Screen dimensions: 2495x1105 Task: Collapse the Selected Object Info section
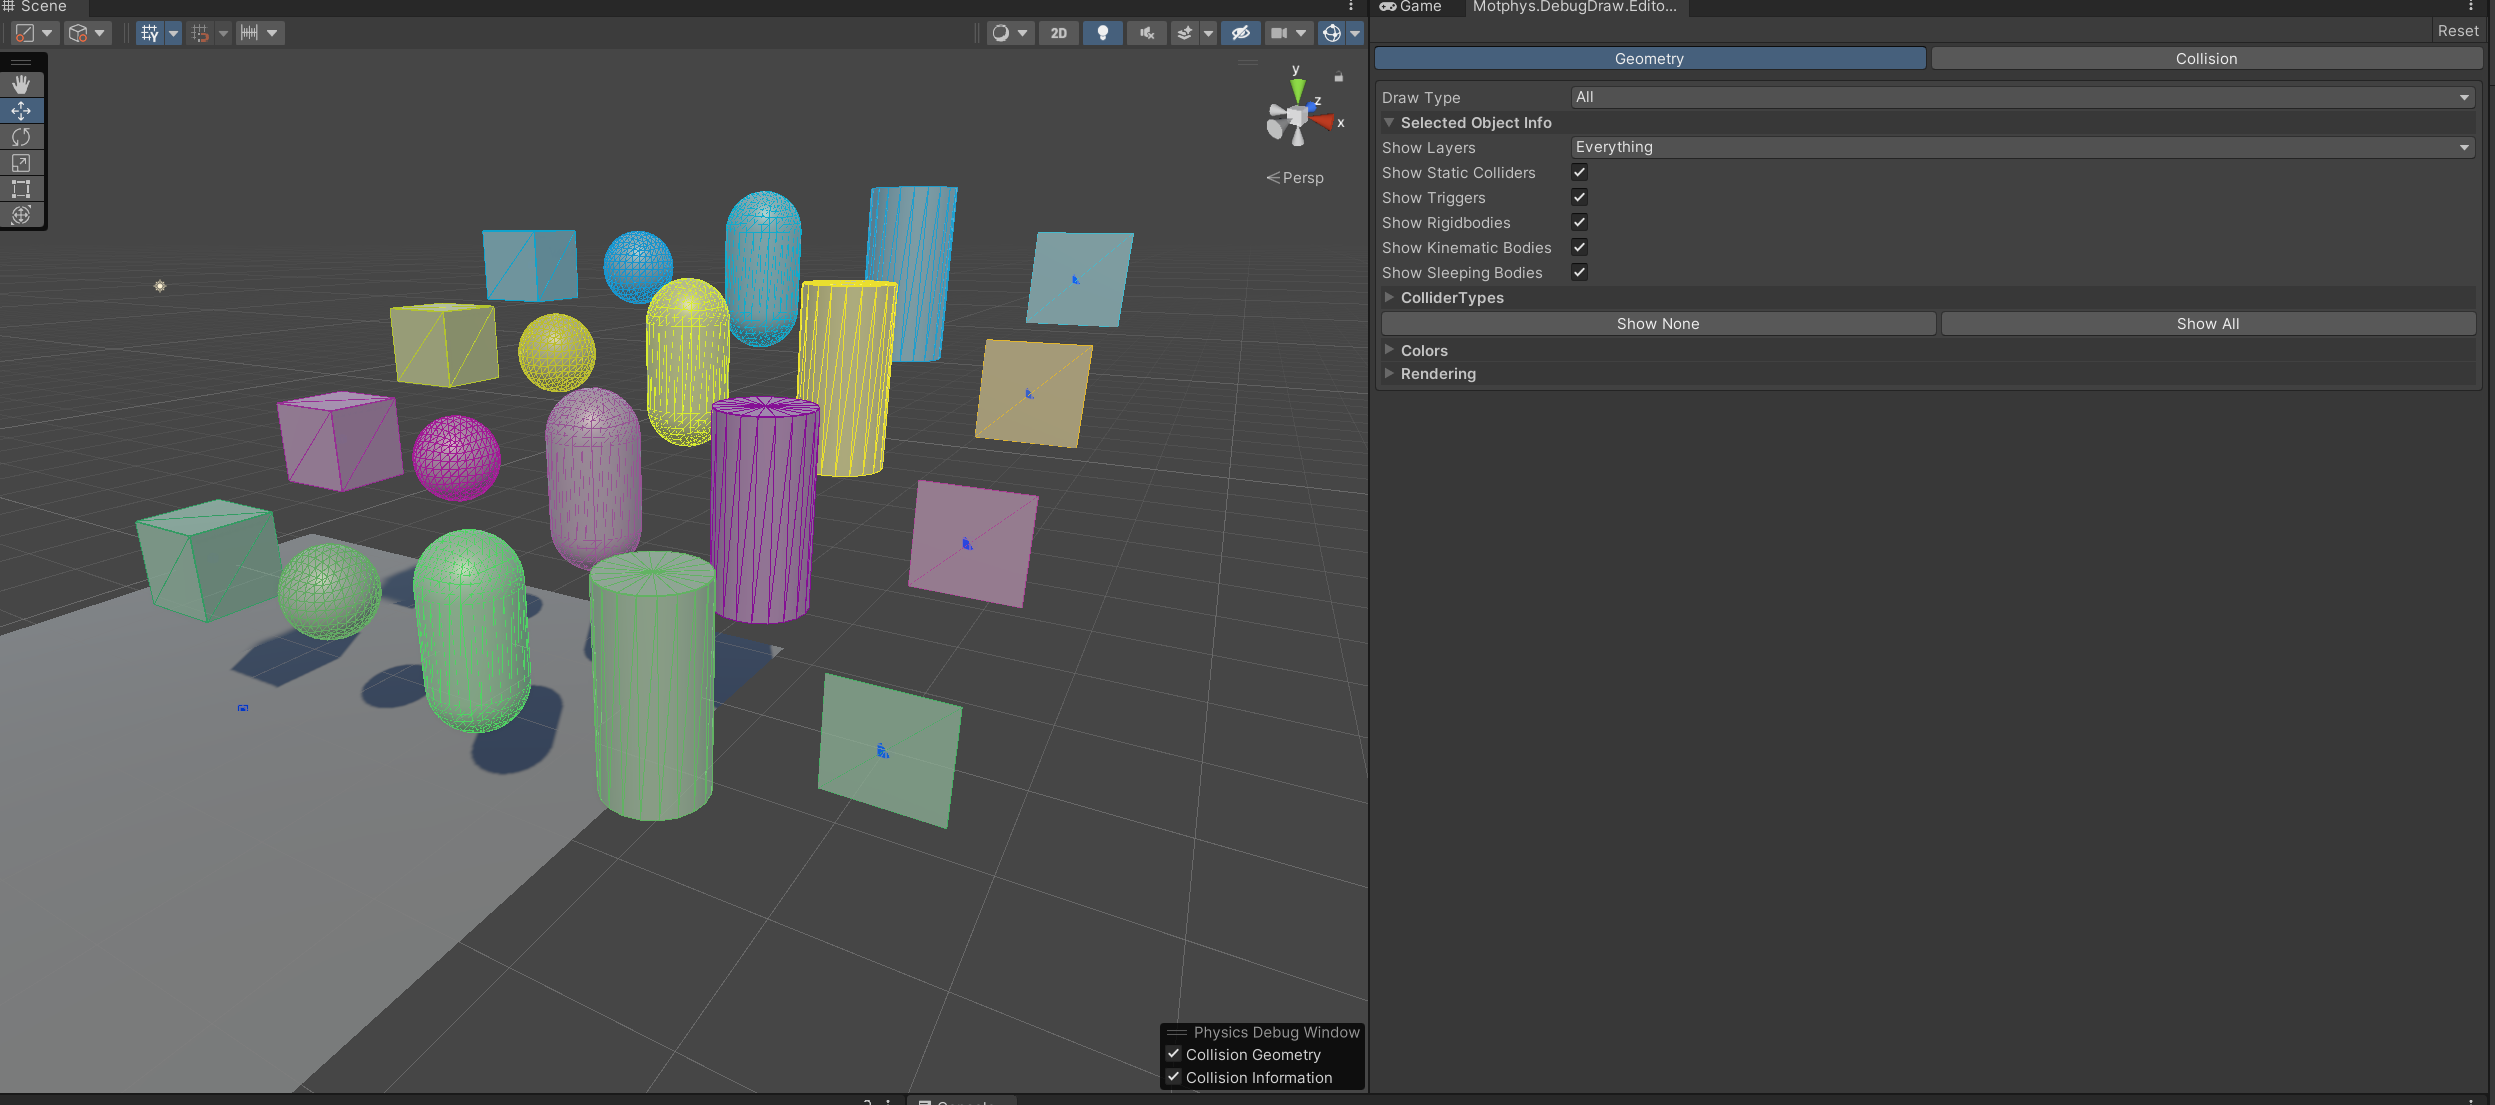click(1389, 122)
